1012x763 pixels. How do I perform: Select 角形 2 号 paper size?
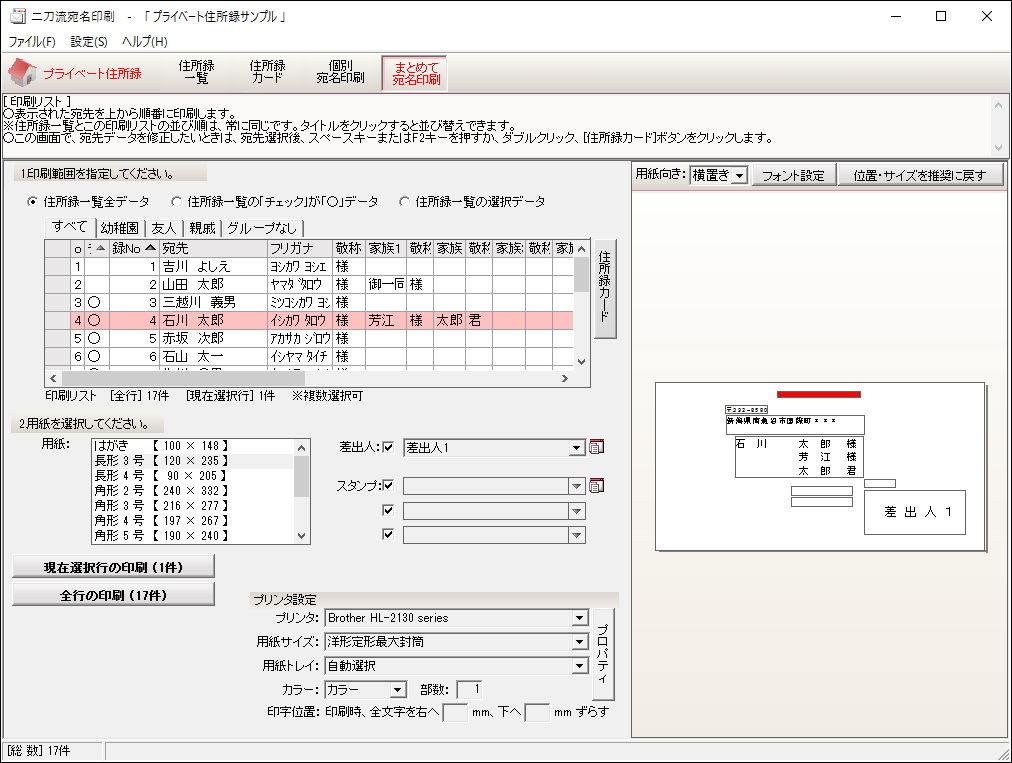click(x=193, y=491)
